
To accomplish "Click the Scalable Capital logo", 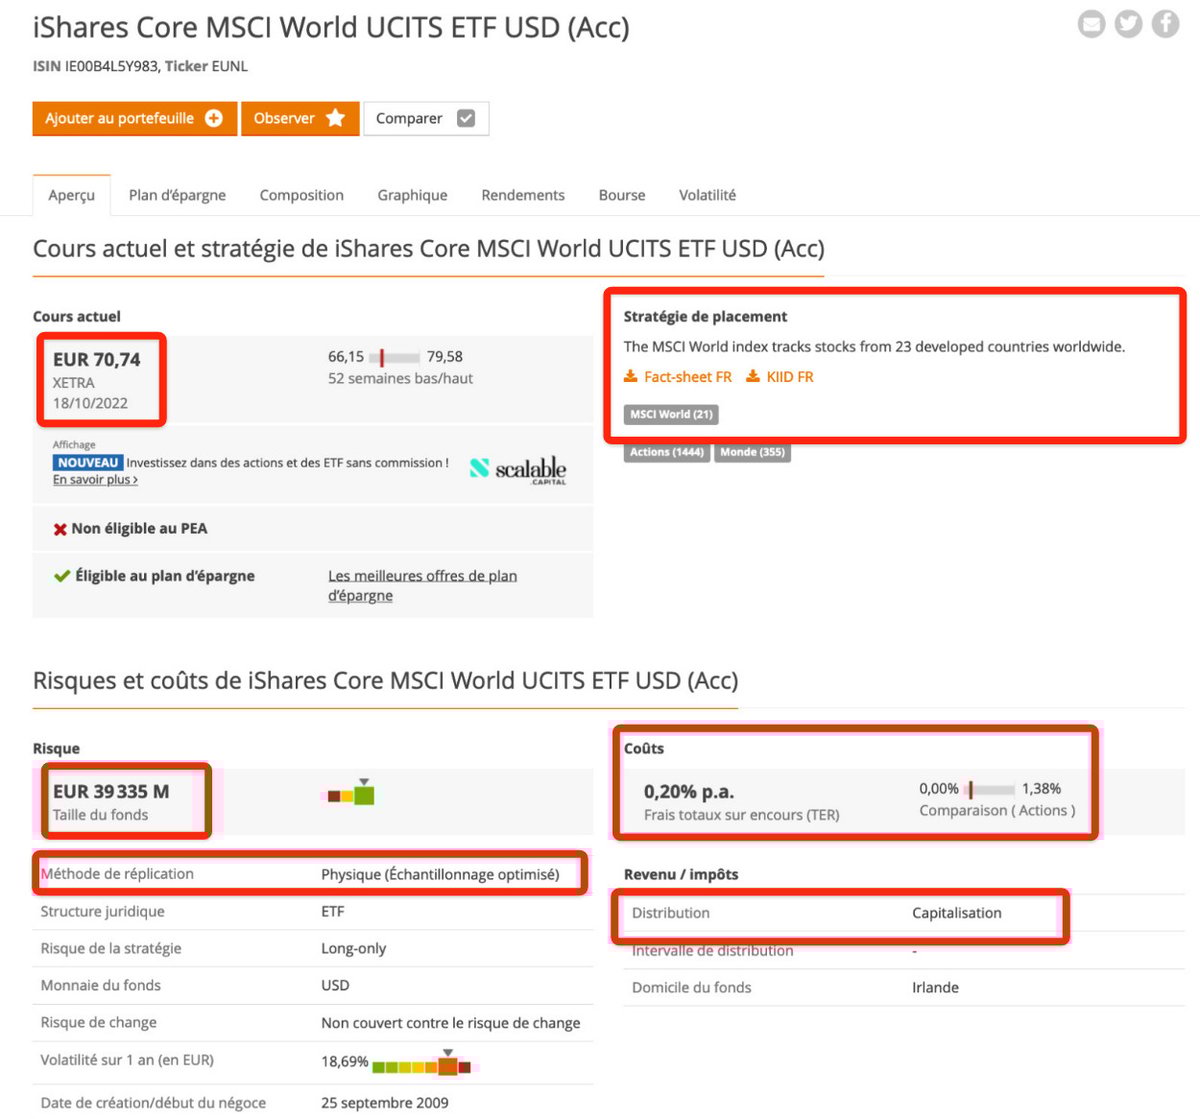I will tap(518, 469).
